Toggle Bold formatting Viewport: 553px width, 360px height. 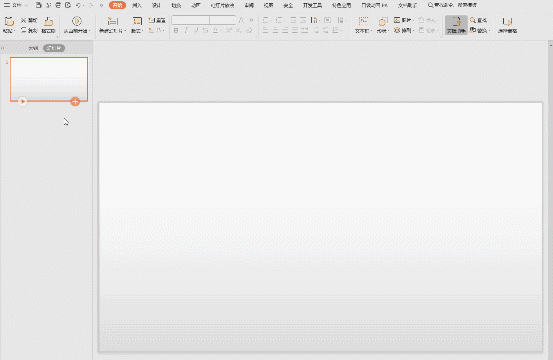pyautogui.click(x=176, y=31)
